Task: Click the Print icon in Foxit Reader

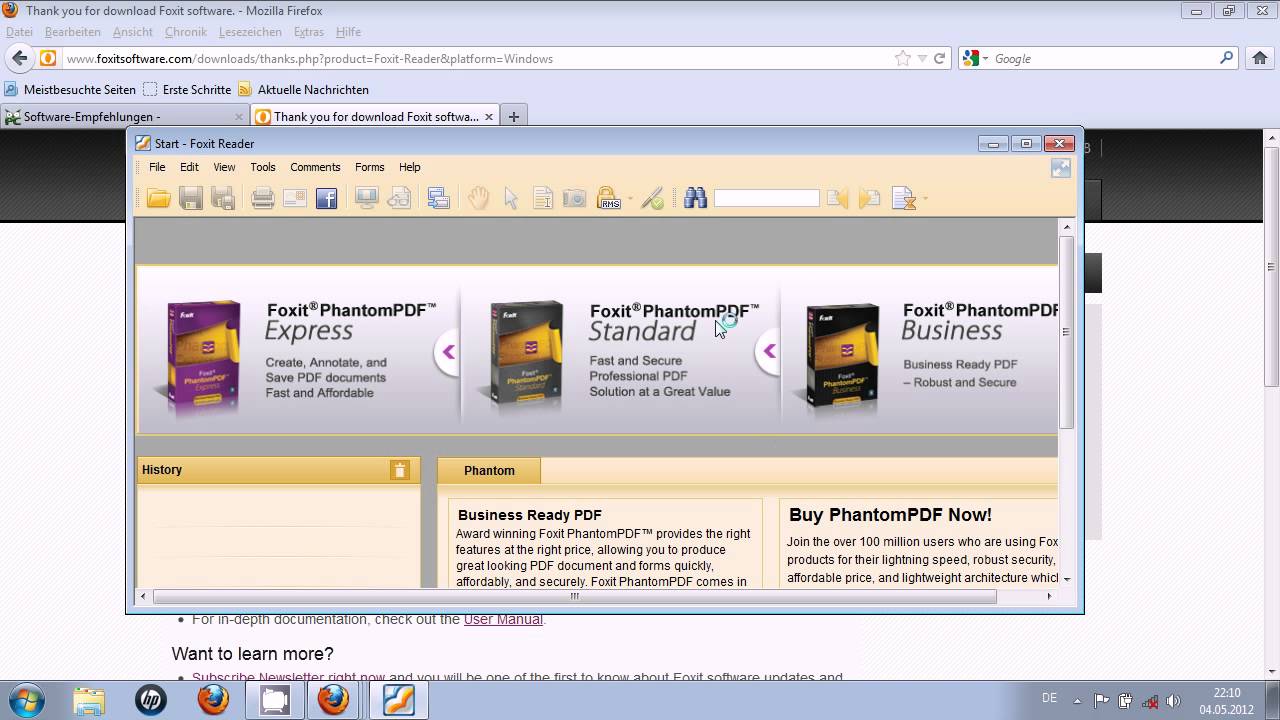Action: (x=263, y=198)
